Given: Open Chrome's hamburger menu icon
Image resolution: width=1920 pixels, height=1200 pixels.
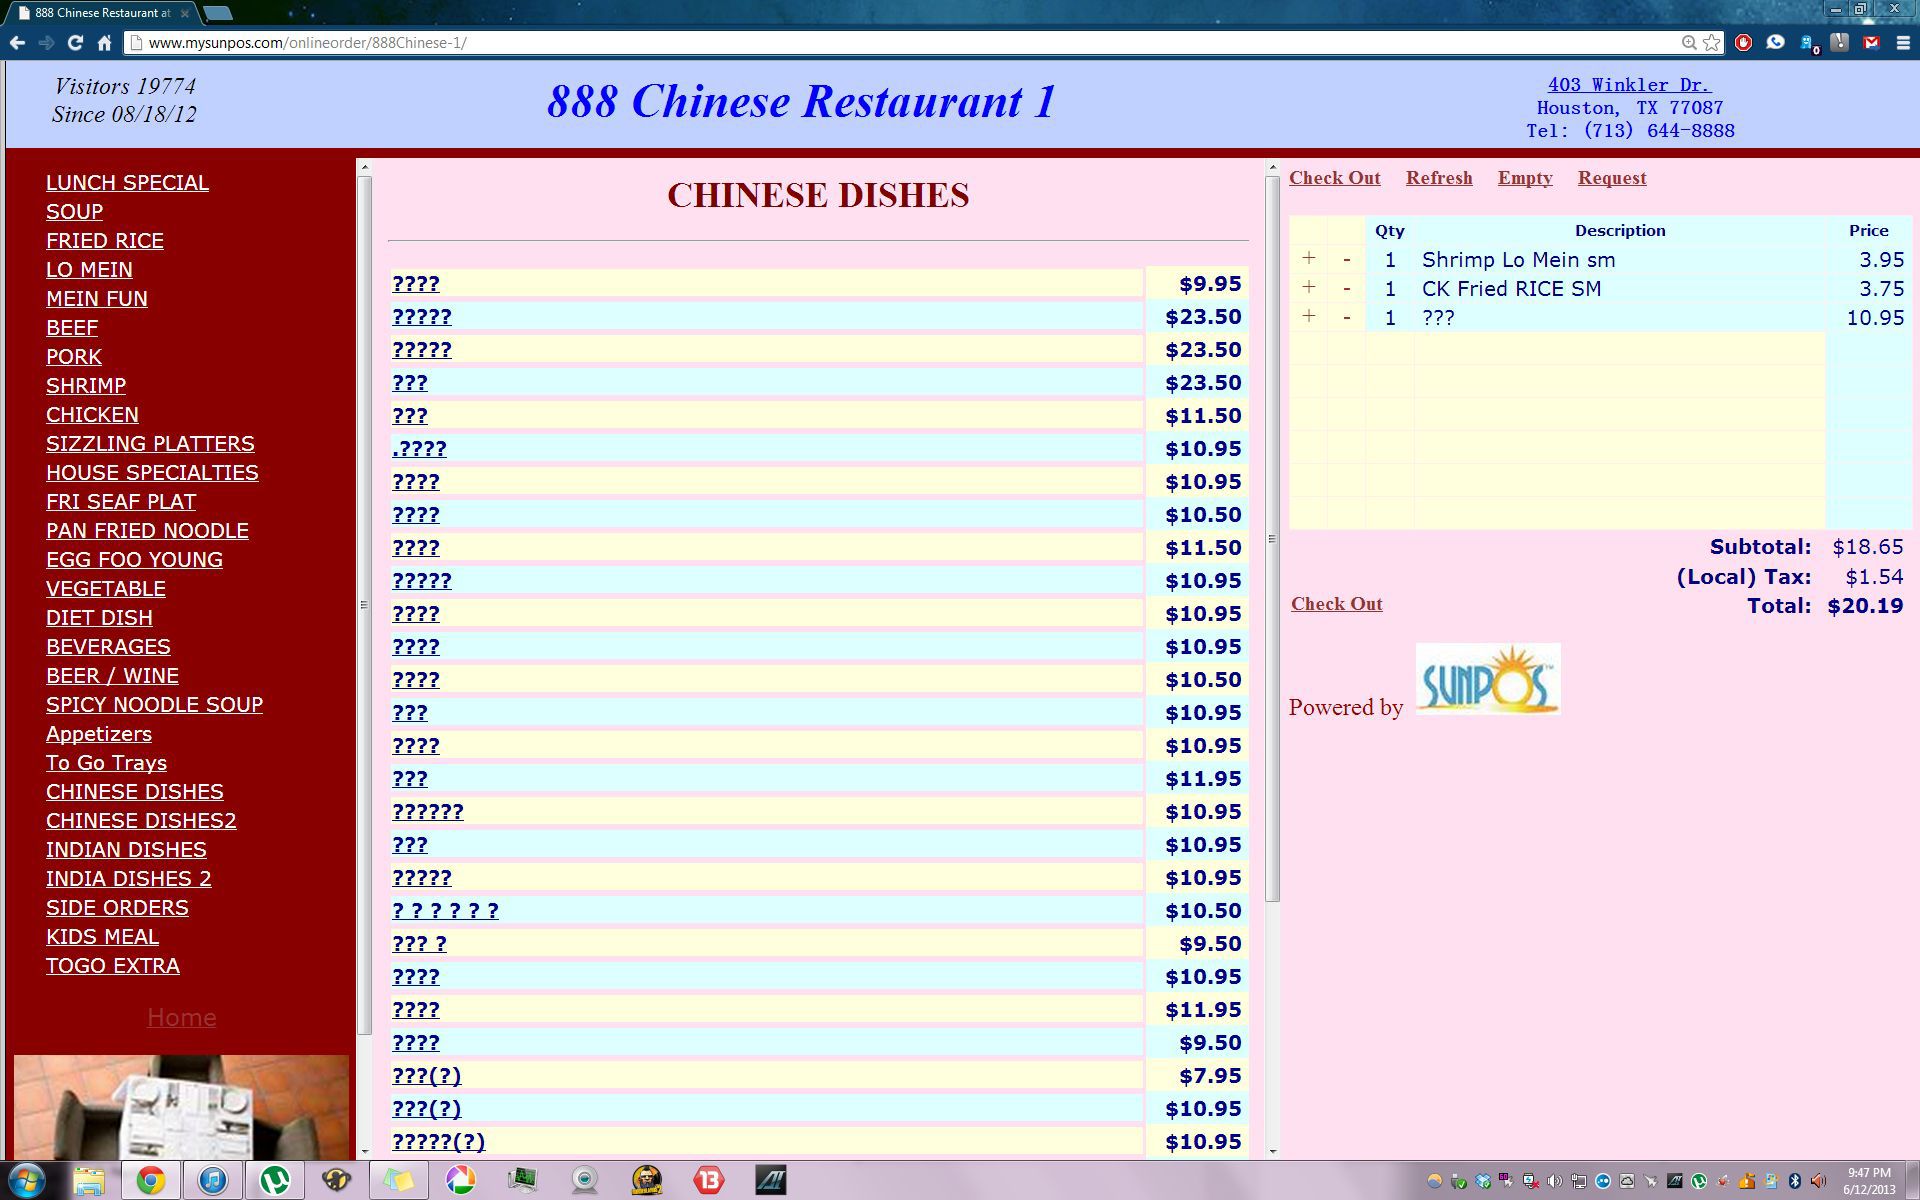Looking at the screenshot, I should click(1903, 43).
